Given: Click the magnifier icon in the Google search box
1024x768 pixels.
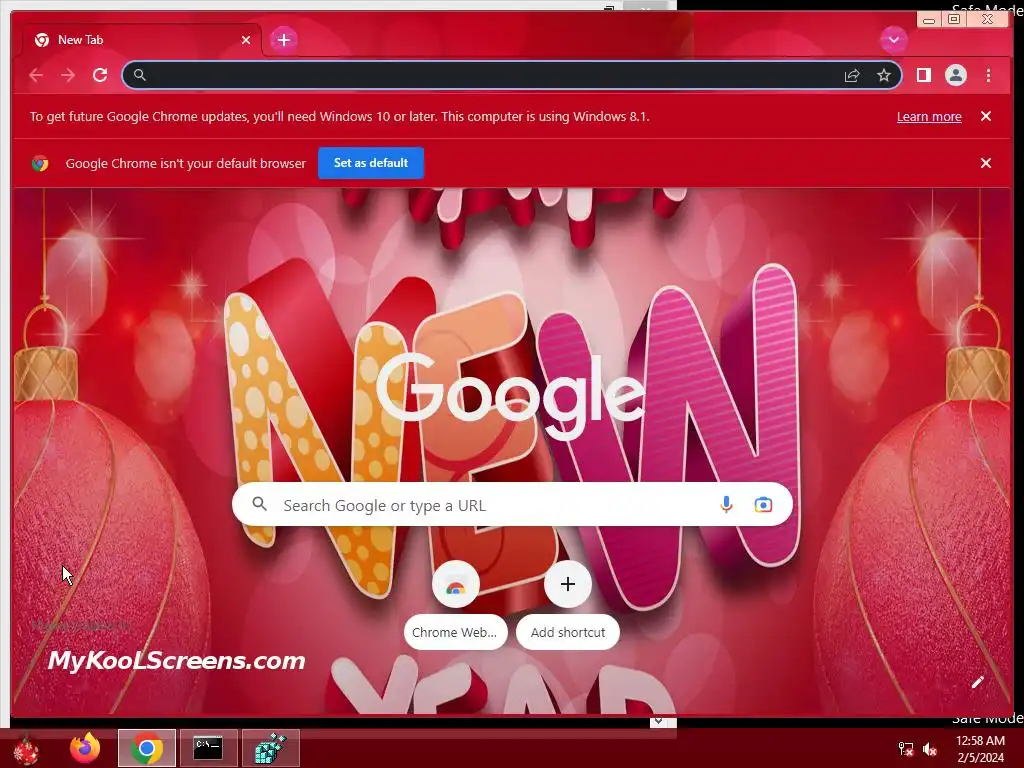Looking at the screenshot, I should [x=259, y=504].
